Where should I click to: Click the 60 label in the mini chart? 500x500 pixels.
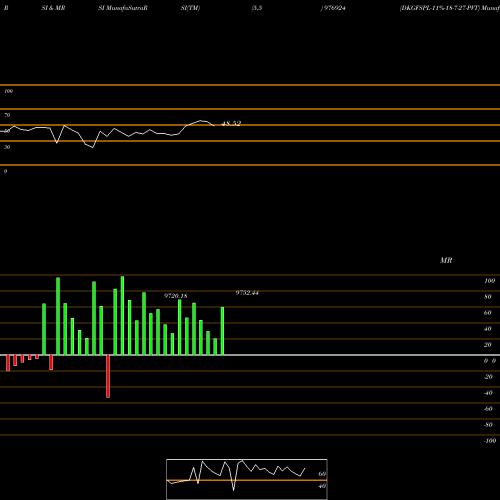coord(322,474)
